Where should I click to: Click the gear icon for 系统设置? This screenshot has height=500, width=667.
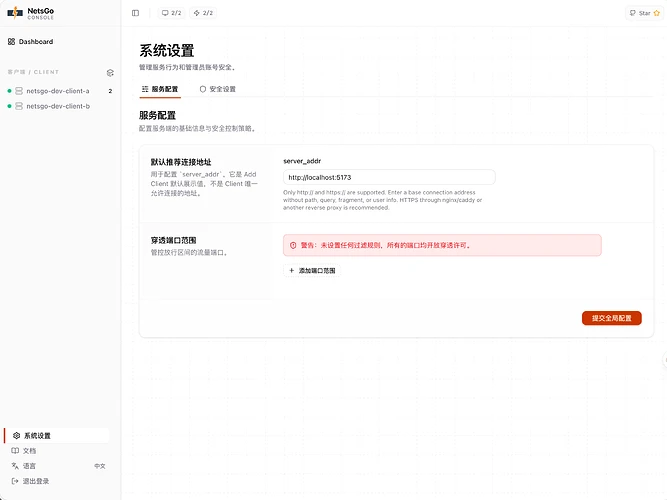click(17, 436)
